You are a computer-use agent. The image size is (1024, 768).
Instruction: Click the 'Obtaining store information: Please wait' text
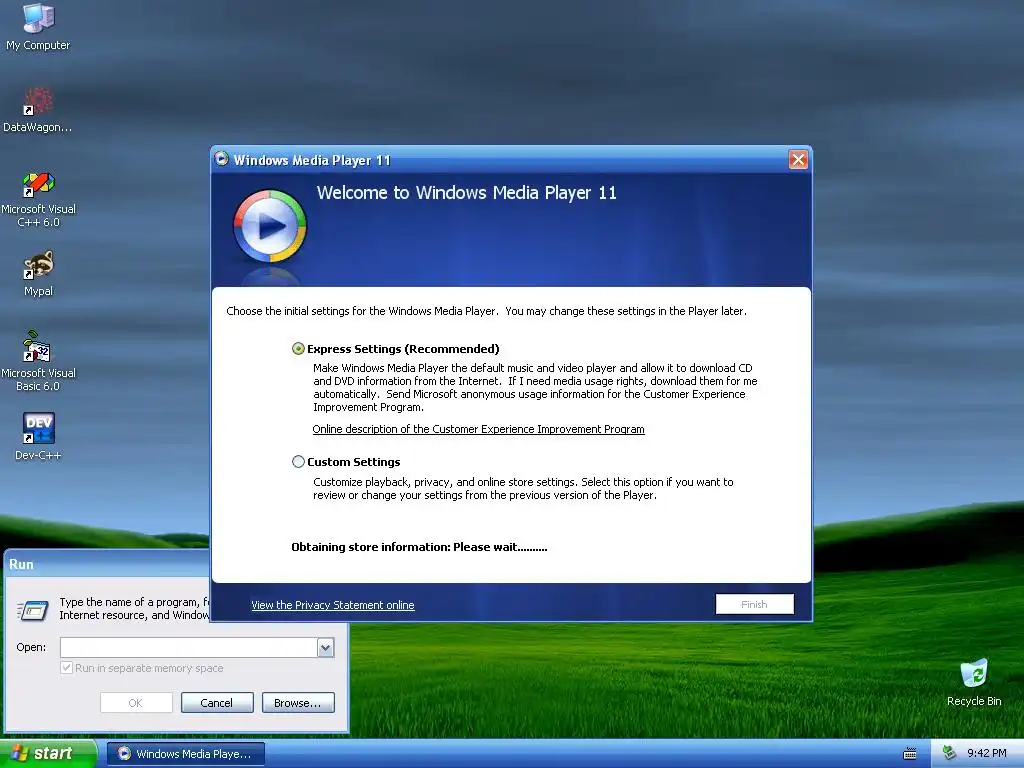(x=419, y=547)
